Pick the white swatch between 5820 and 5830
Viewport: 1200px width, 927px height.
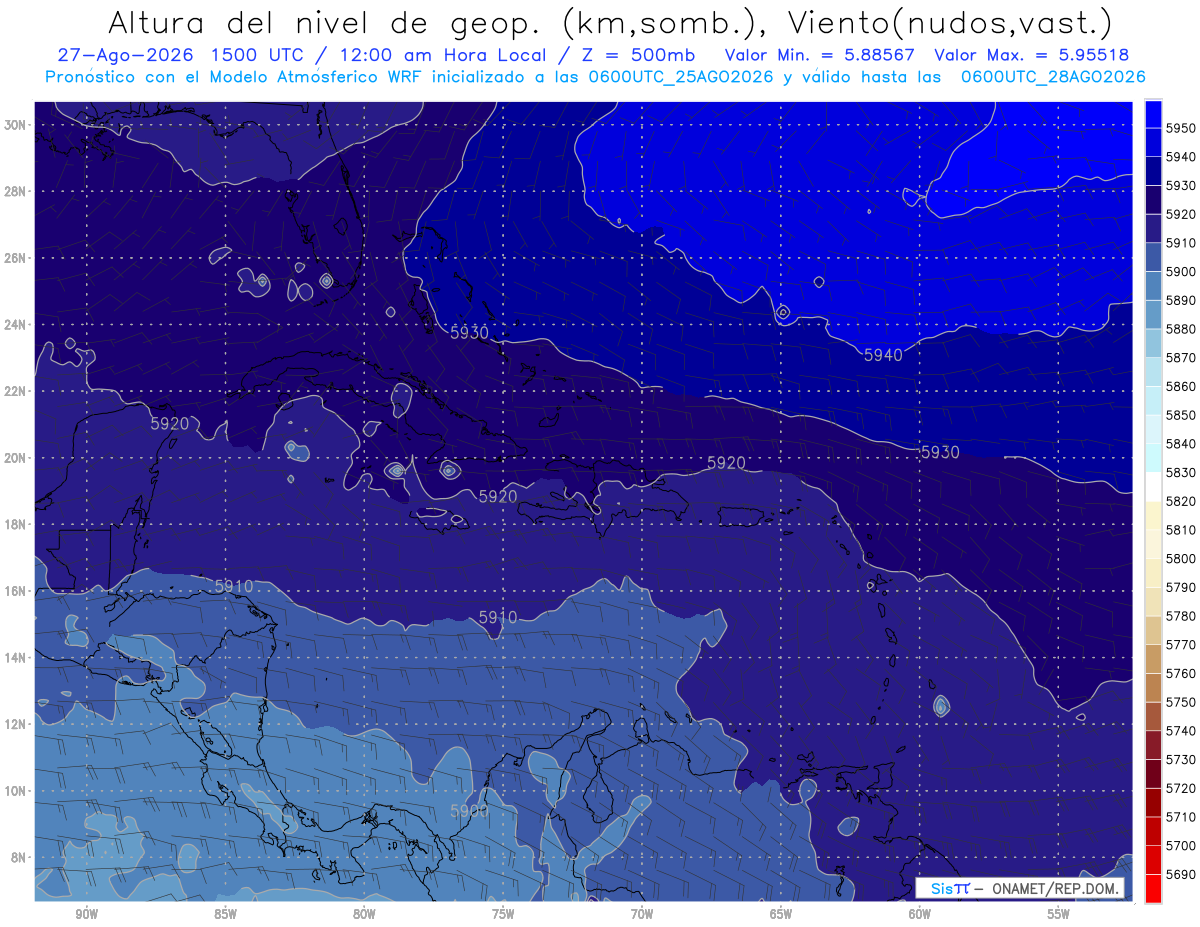point(1153,487)
